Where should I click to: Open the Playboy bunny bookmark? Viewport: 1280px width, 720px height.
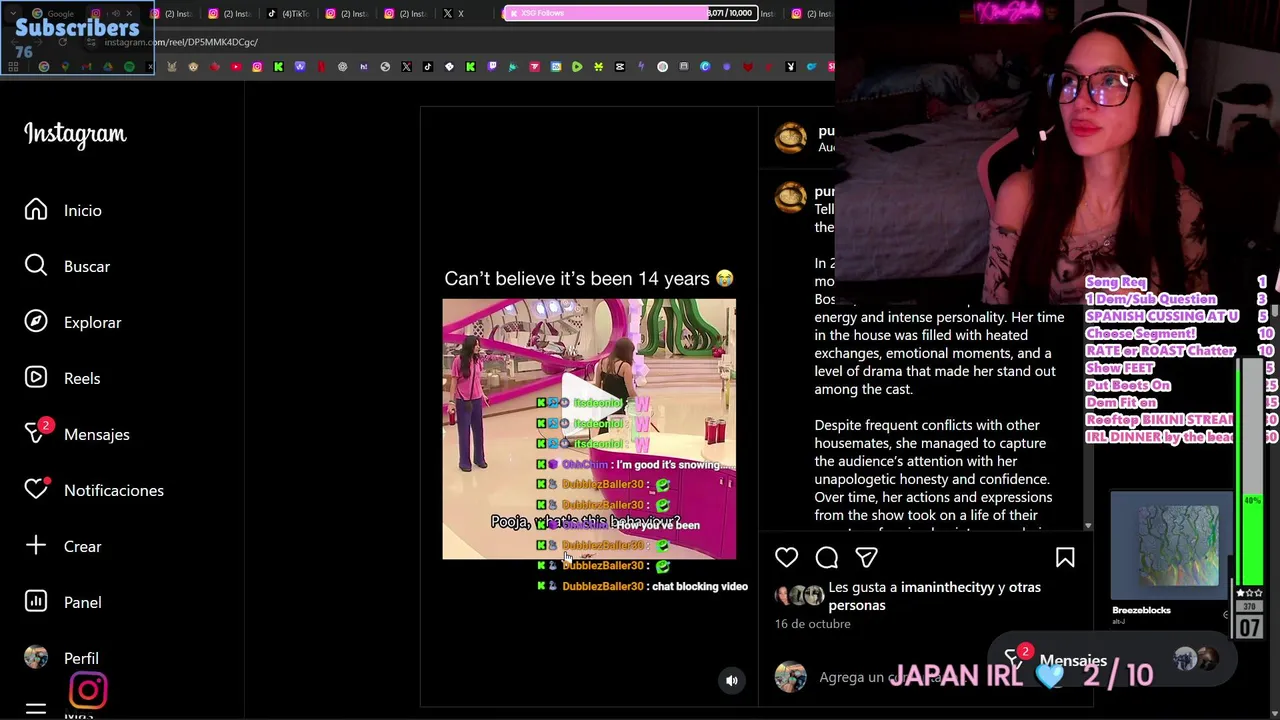pyautogui.click(x=791, y=67)
